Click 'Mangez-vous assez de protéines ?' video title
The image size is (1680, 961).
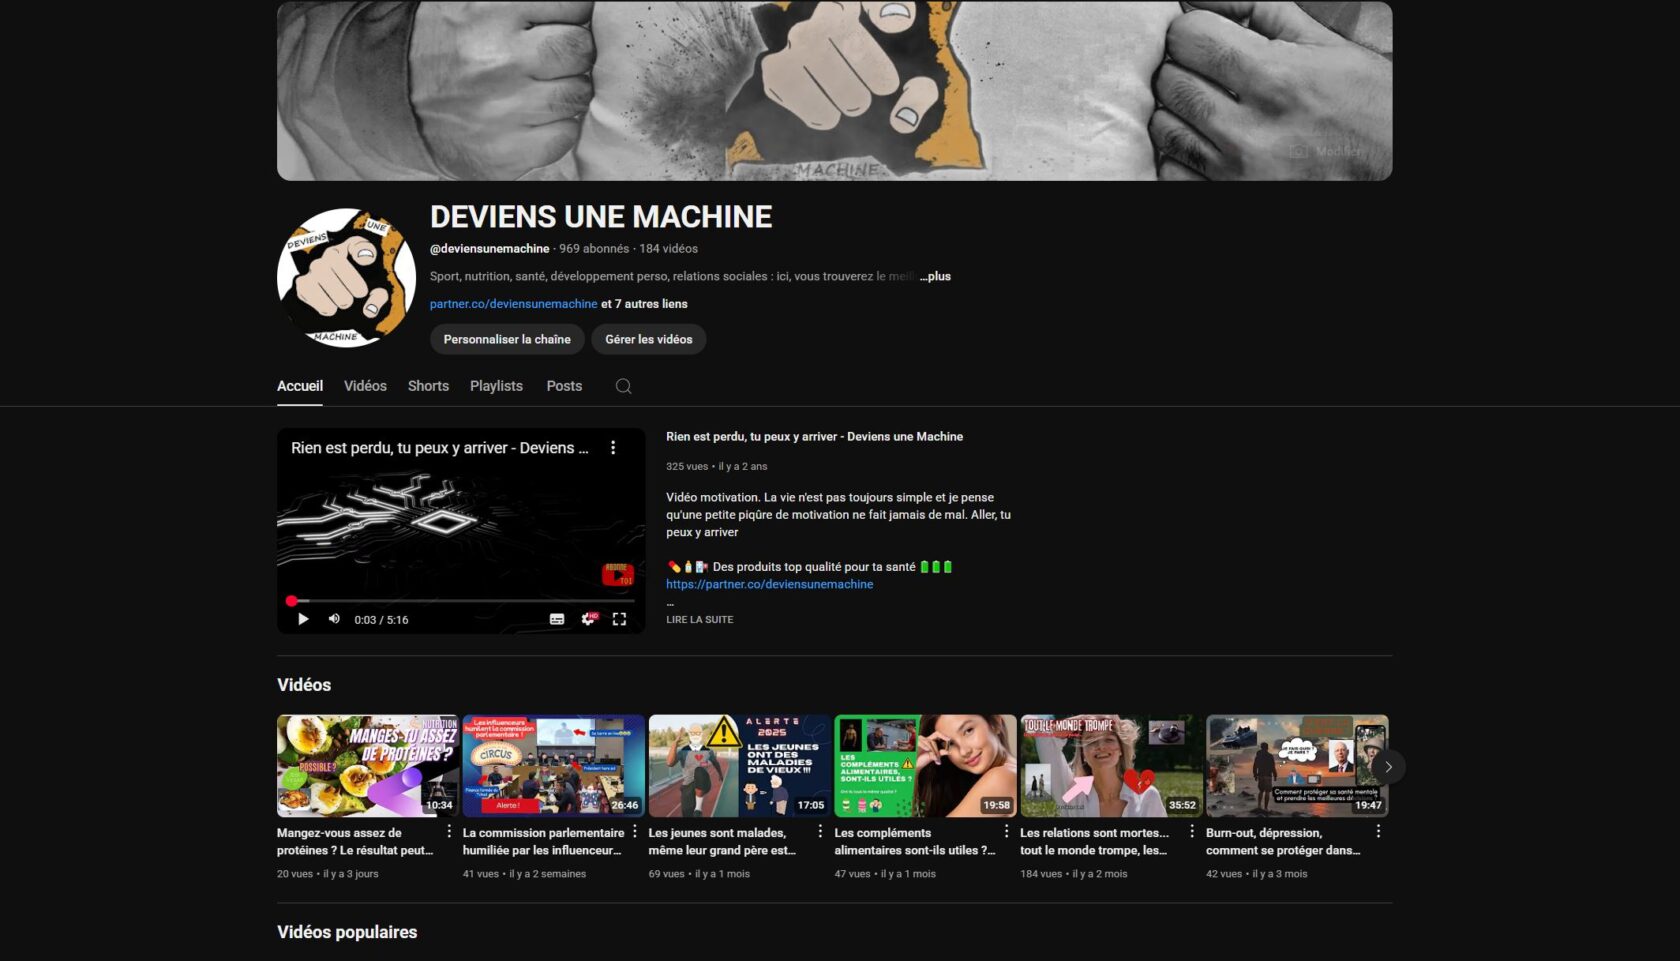click(x=355, y=841)
